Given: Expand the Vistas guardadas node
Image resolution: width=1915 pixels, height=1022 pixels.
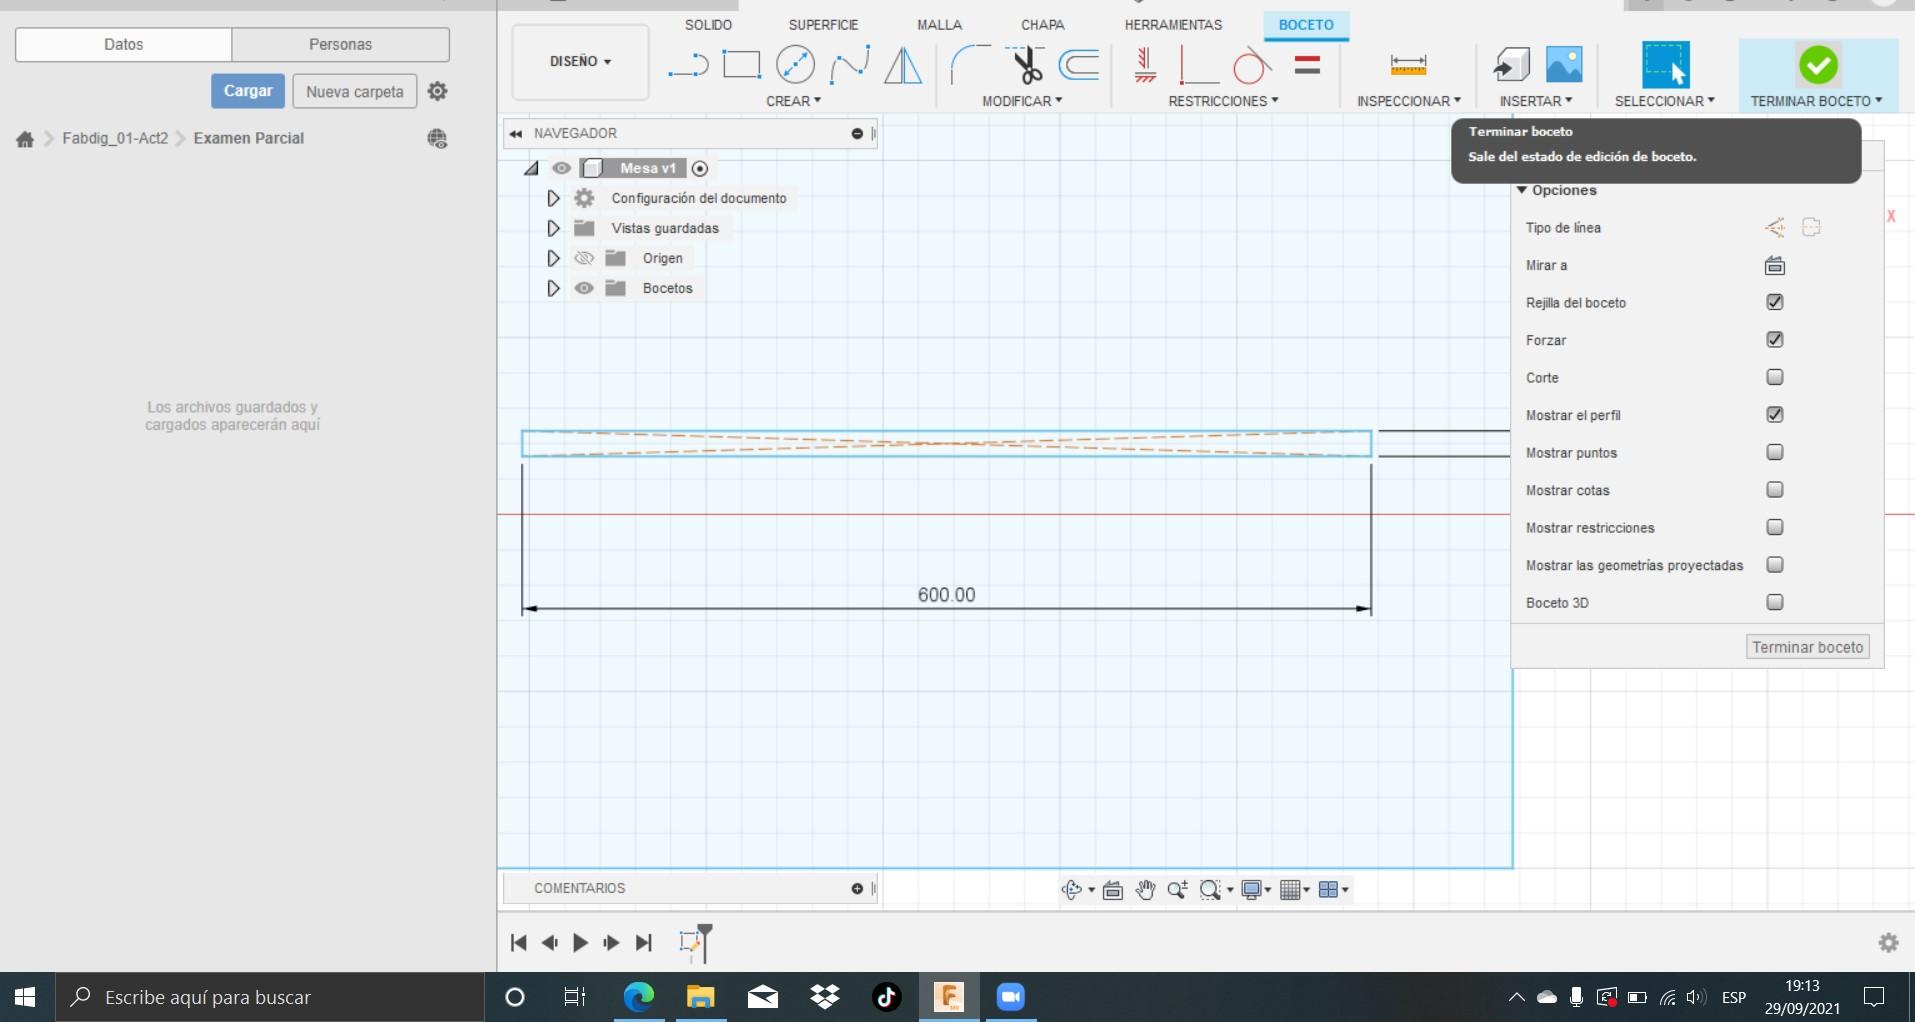Looking at the screenshot, I should (x=553, y=228).
